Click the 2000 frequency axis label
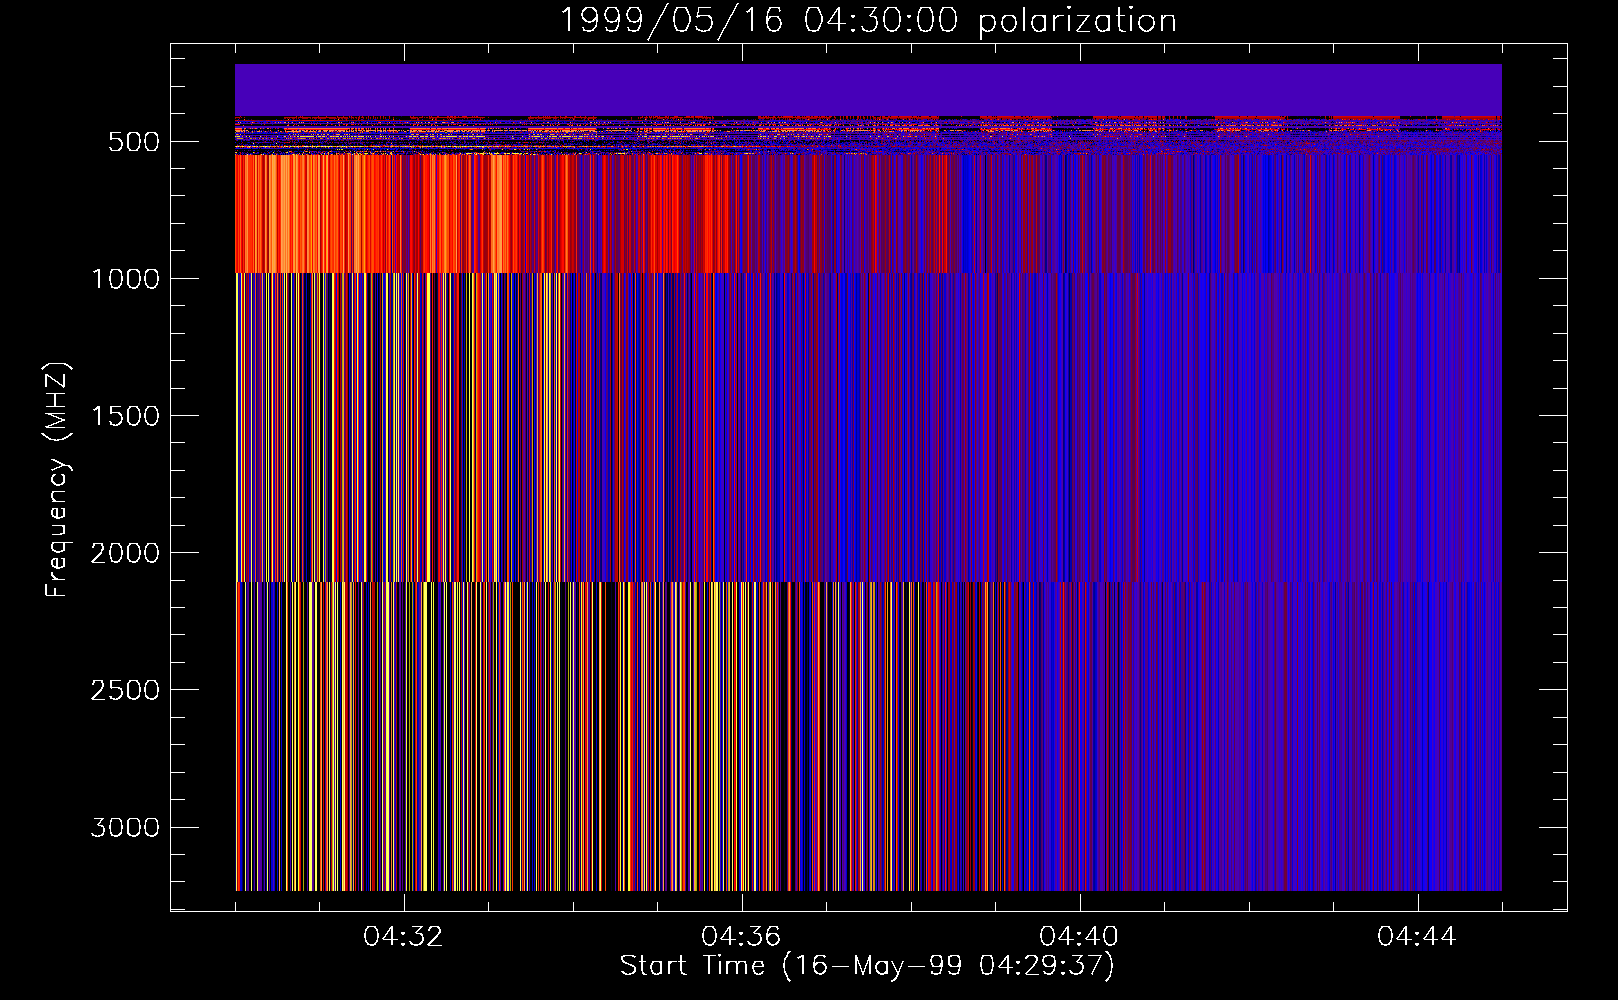1618x1000 pixels. point(125,553)
